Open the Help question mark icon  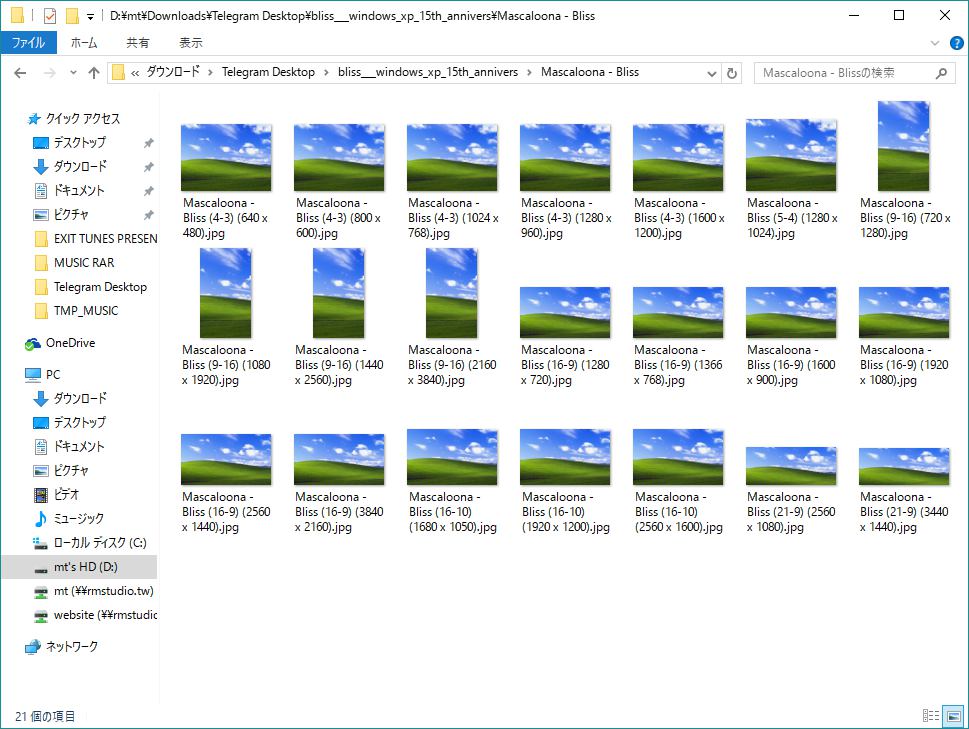pyautogui.click(x=956, y=43)
